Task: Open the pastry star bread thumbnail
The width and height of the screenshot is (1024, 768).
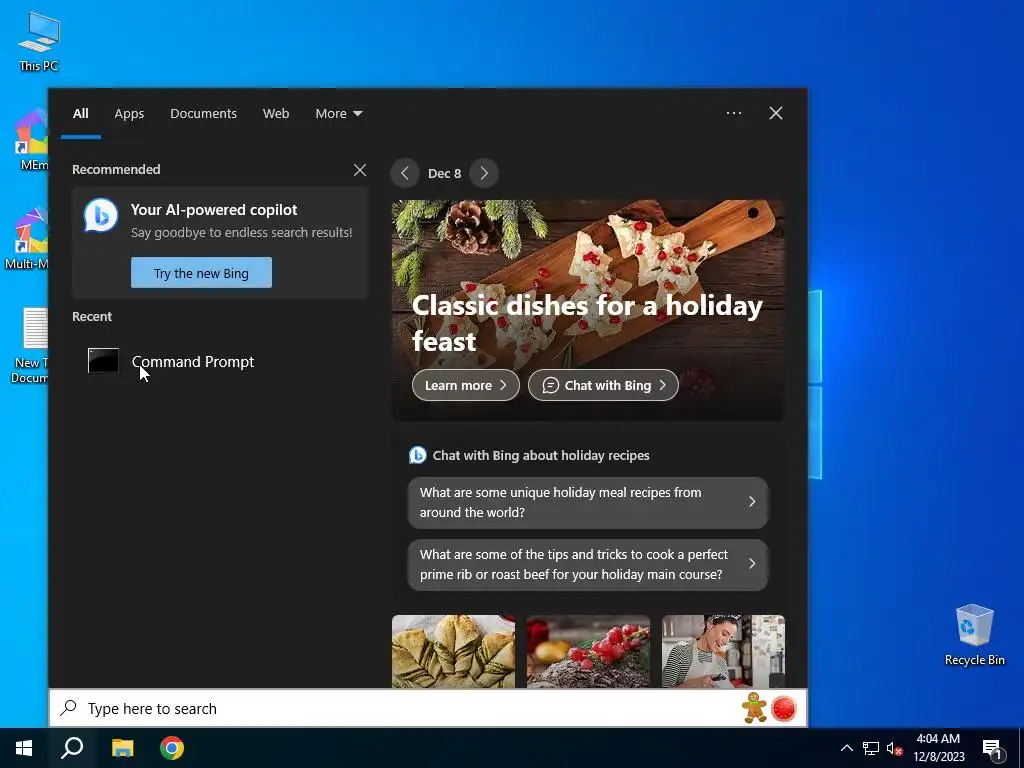Action: coord(453,651)
